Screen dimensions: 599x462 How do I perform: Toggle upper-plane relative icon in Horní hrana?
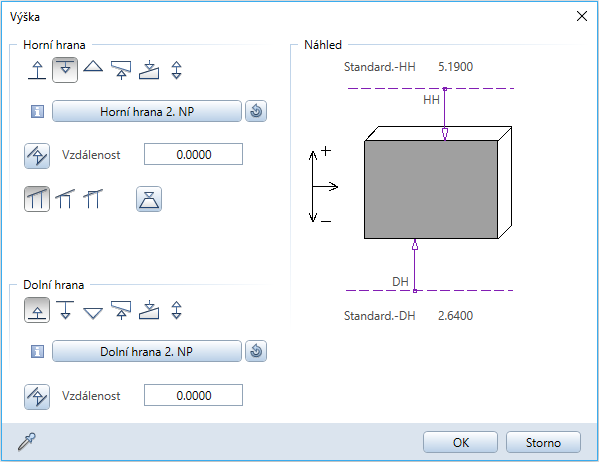tap(65, 70)
